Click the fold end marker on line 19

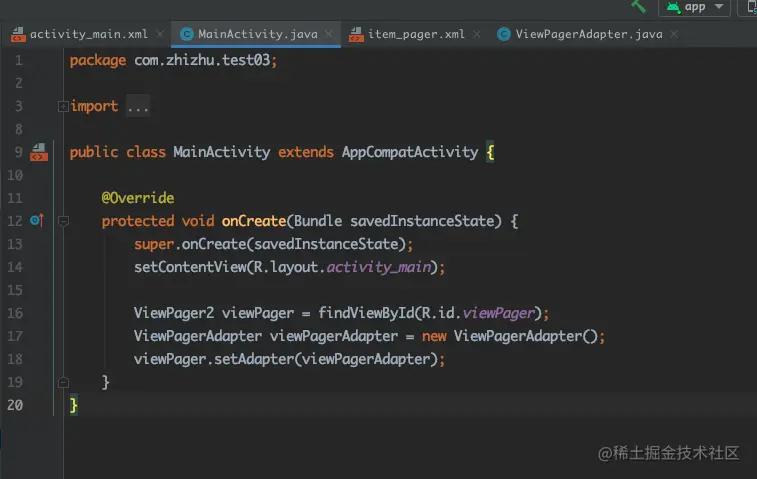click(63, 382)
